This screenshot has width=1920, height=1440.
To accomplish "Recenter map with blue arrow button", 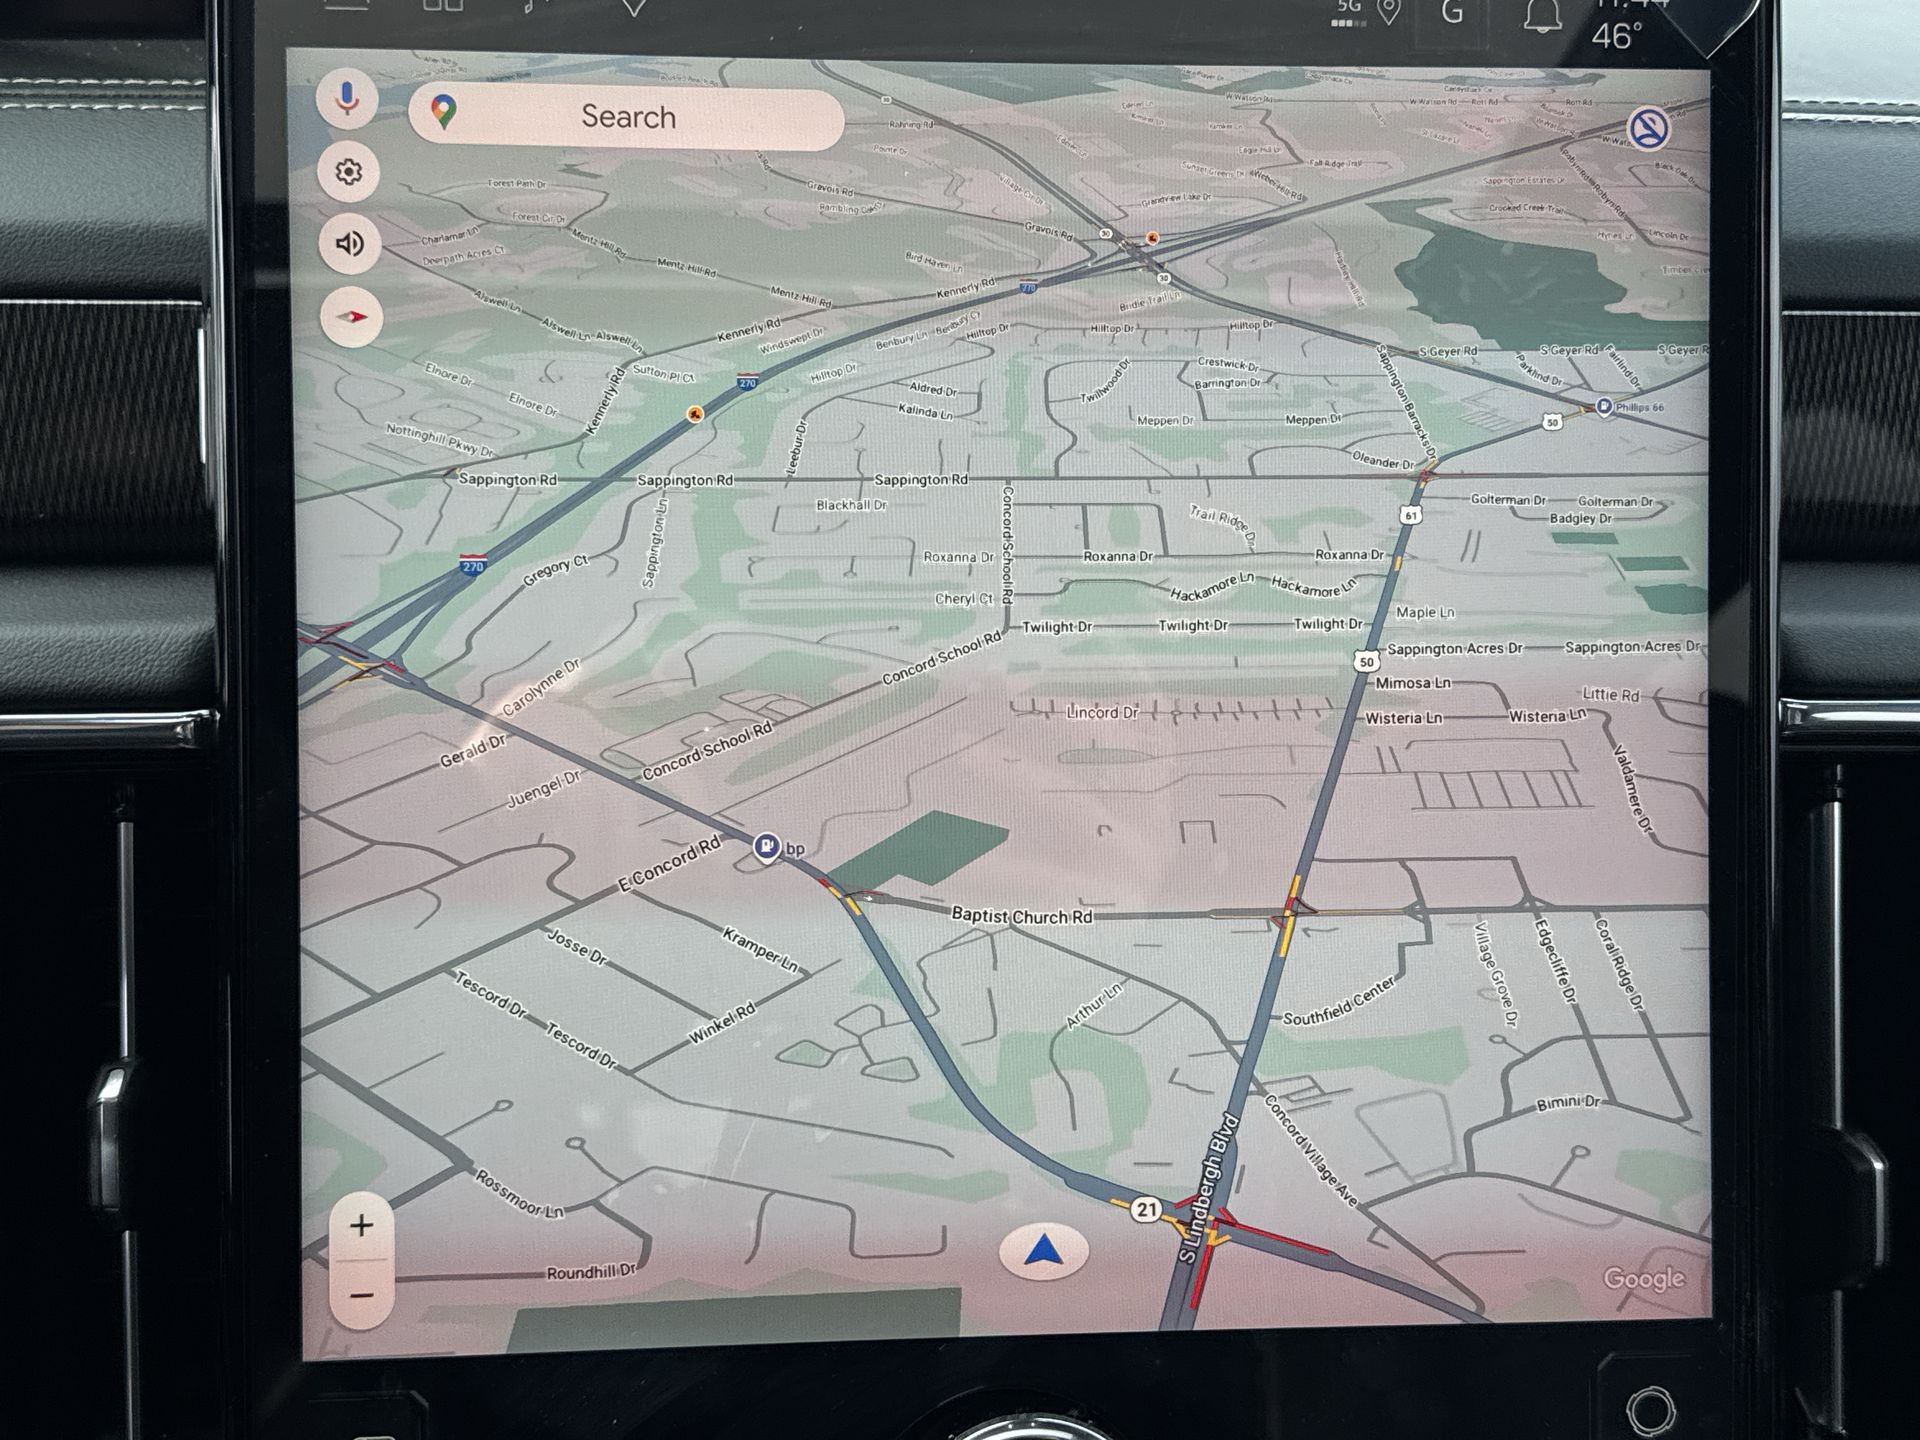I will click(1044, 1251).
